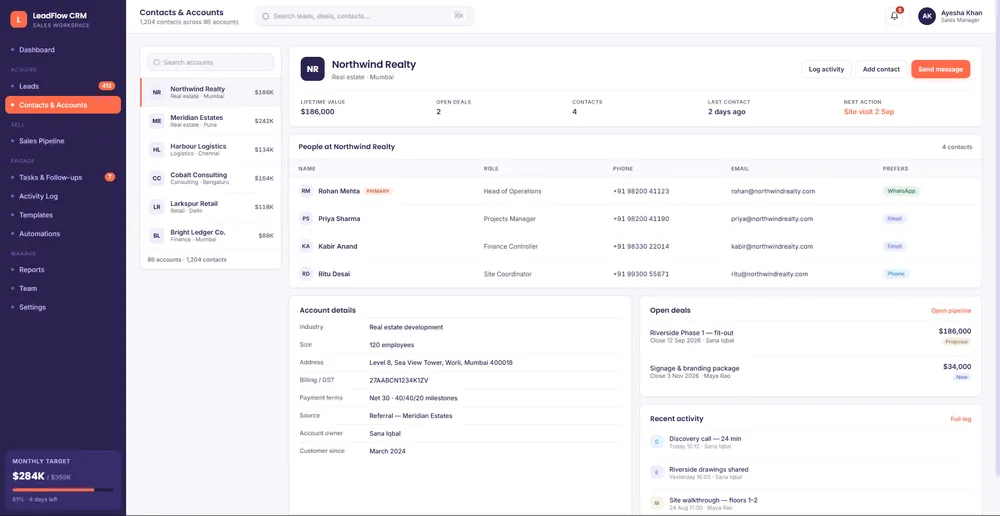The width and height of the screenshot is (1000, 516).
Task: Click the Ayesha Khan user name
Action: (x=961, y=12)
